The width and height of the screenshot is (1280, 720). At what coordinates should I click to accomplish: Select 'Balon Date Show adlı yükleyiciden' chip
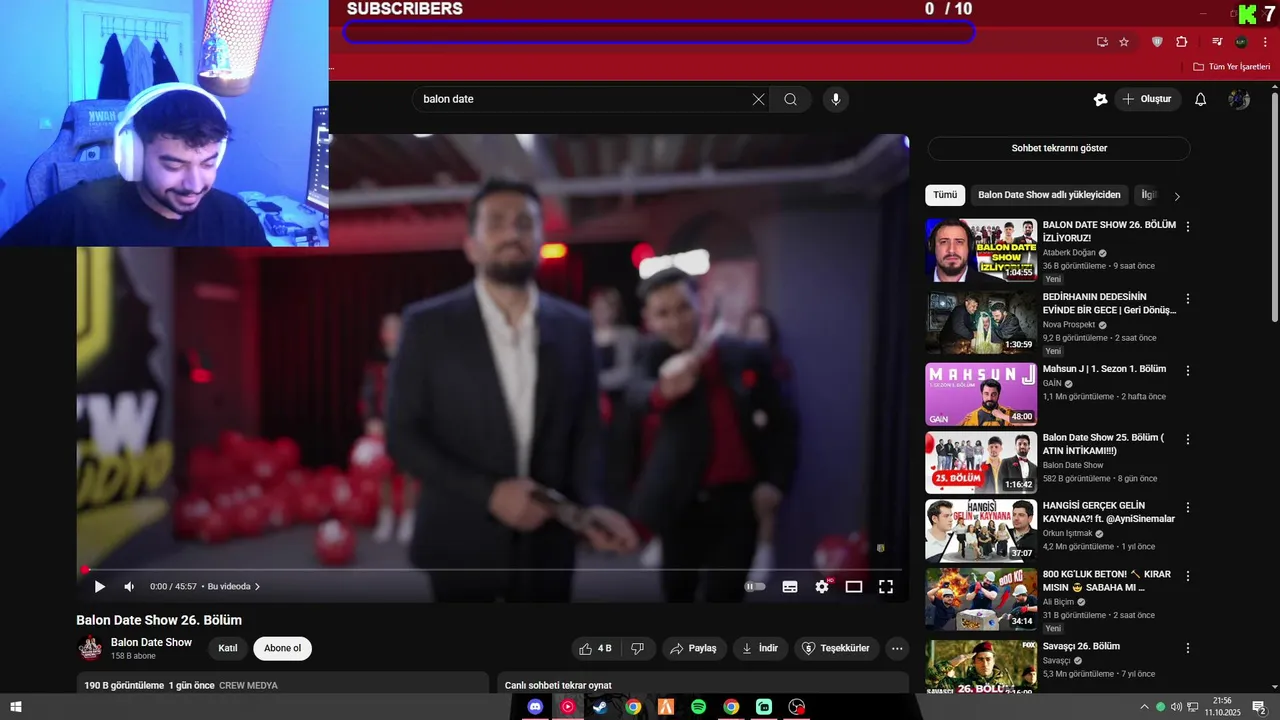(x=1049, y=195)
